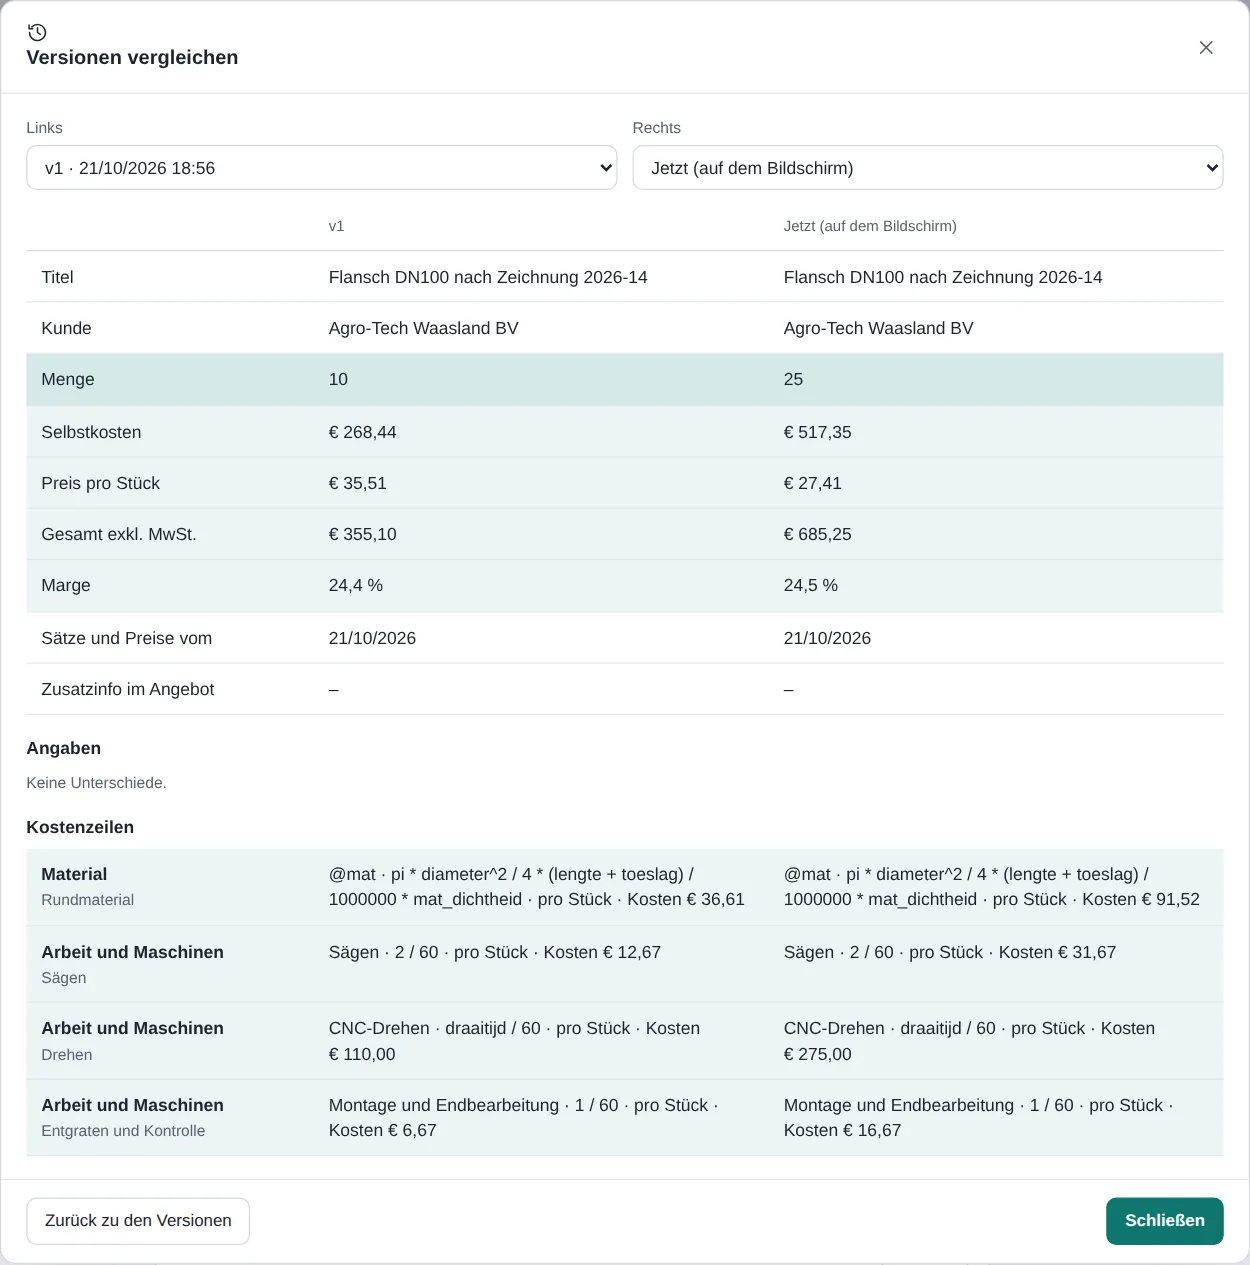
Task: Click the Drehen cost line label
Action: click(x=67, y=1055)
